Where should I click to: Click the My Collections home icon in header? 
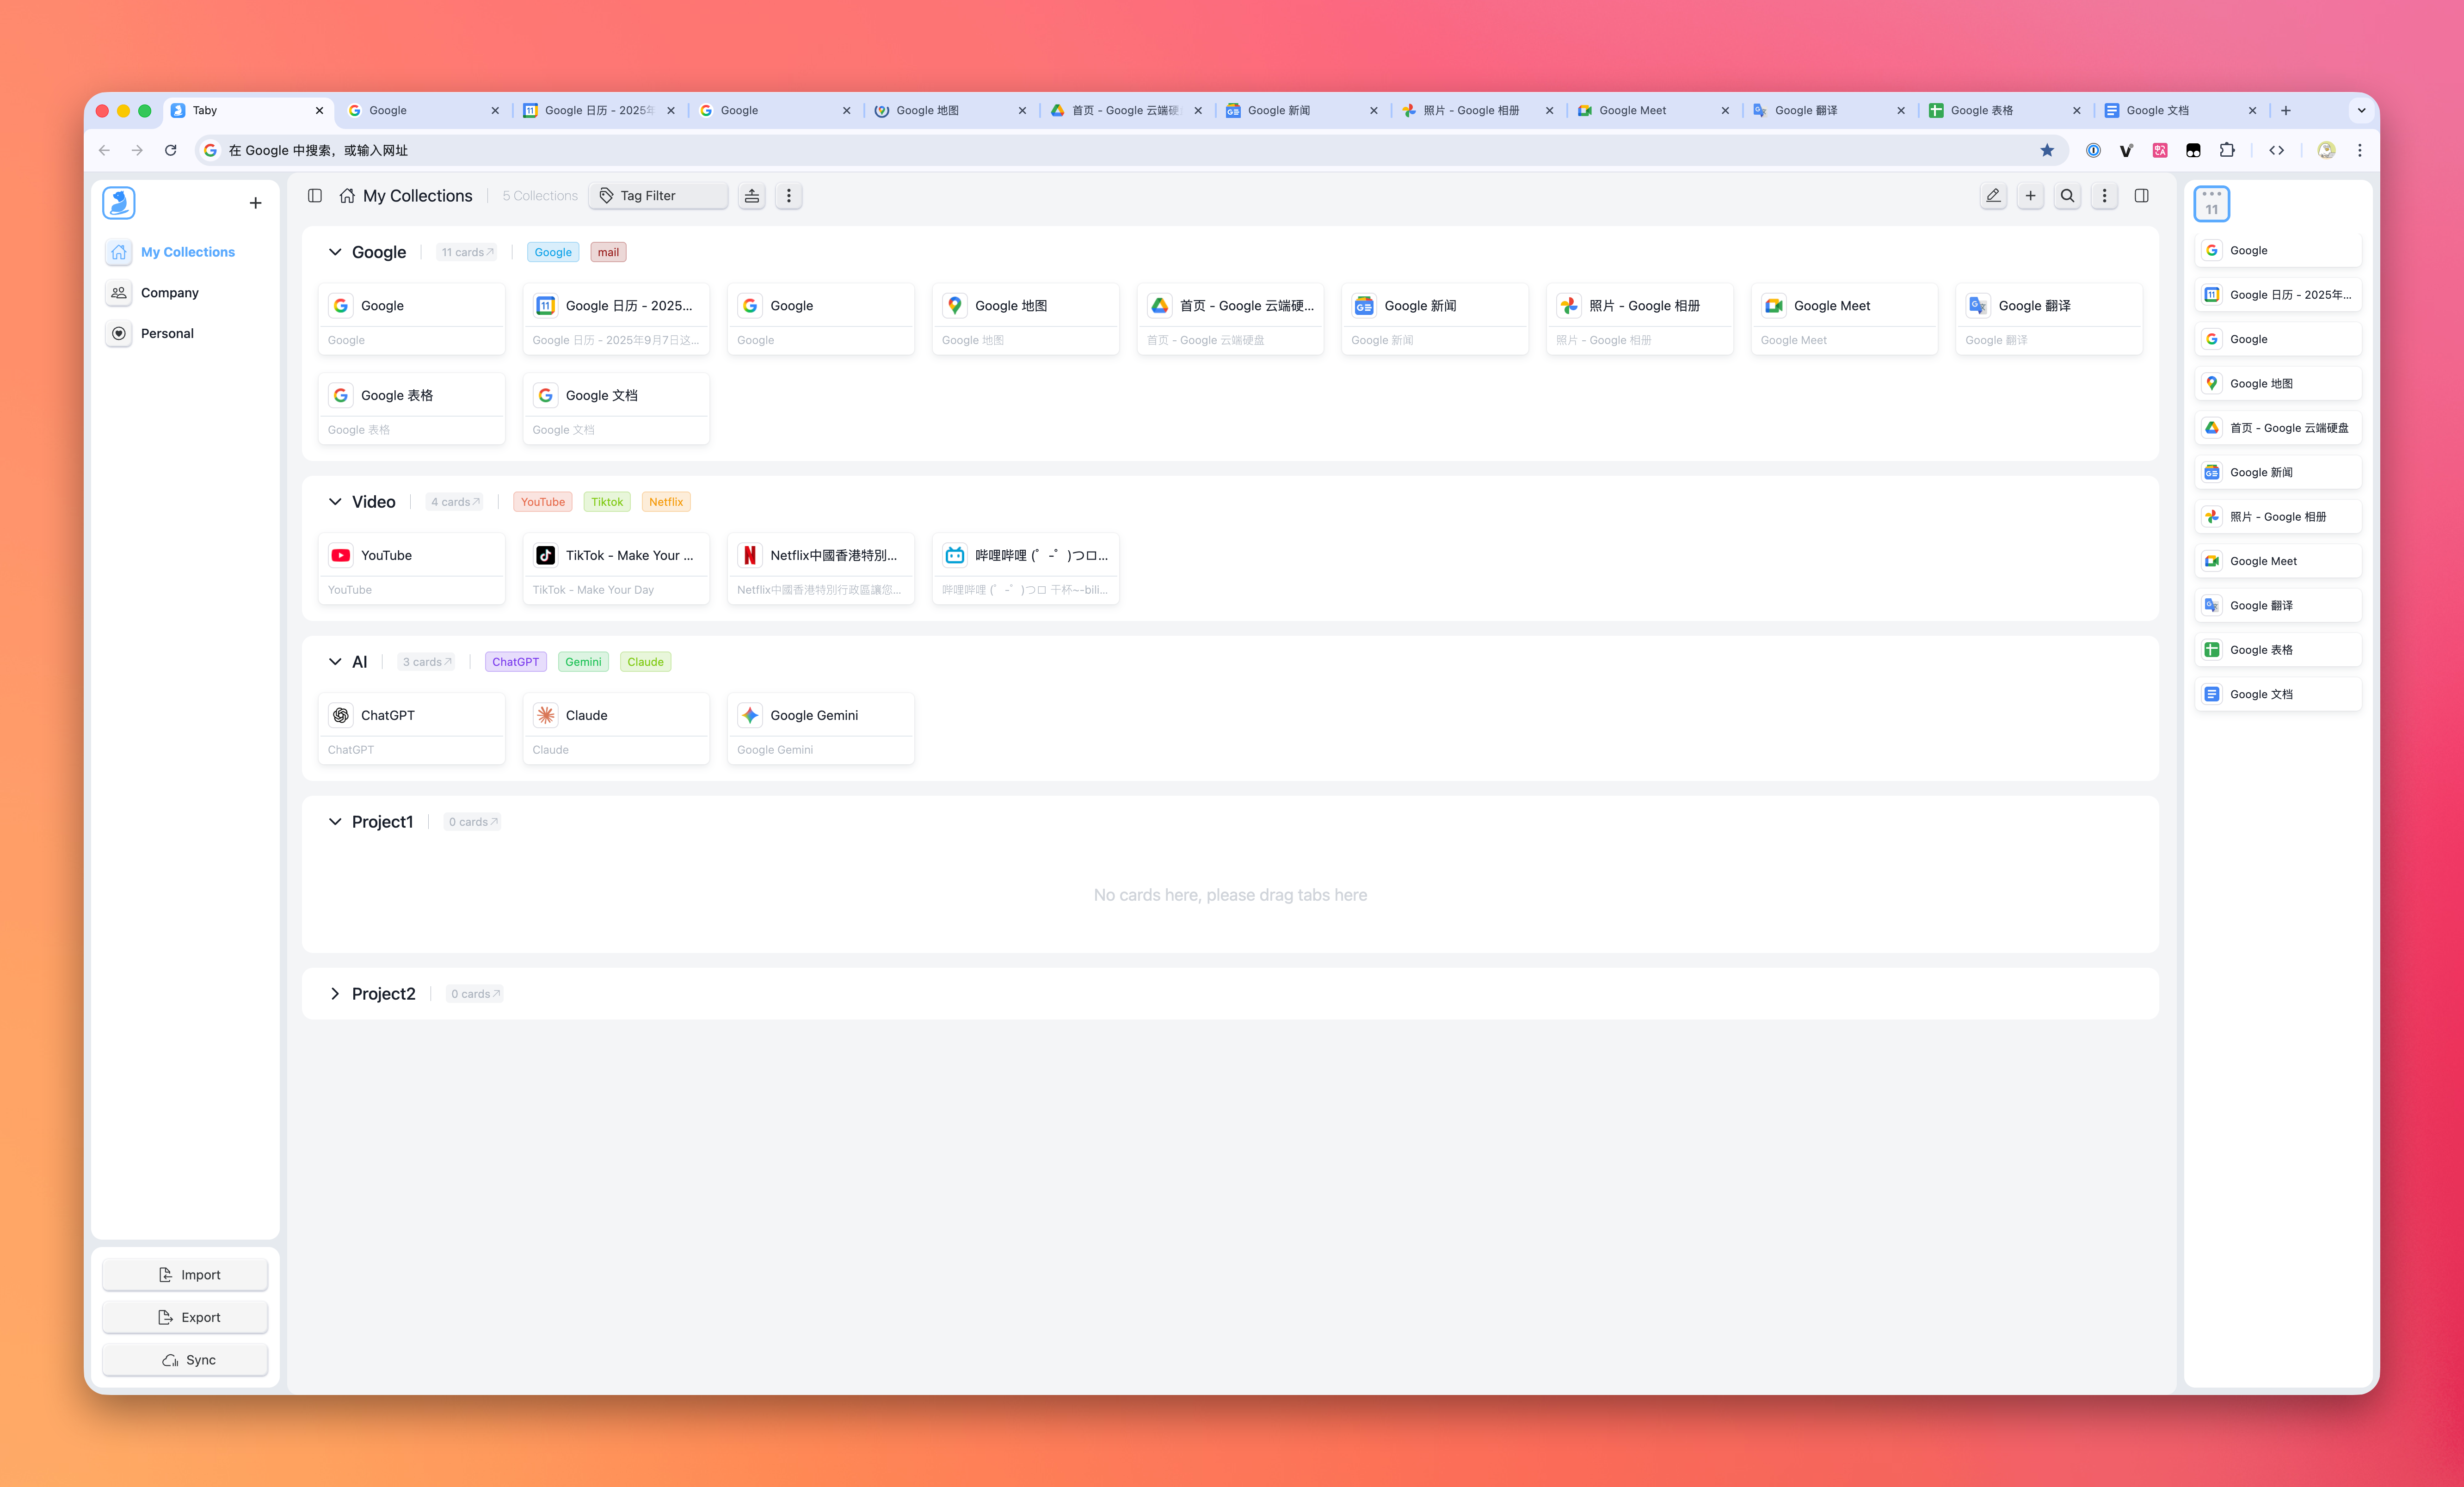(347, 196)
